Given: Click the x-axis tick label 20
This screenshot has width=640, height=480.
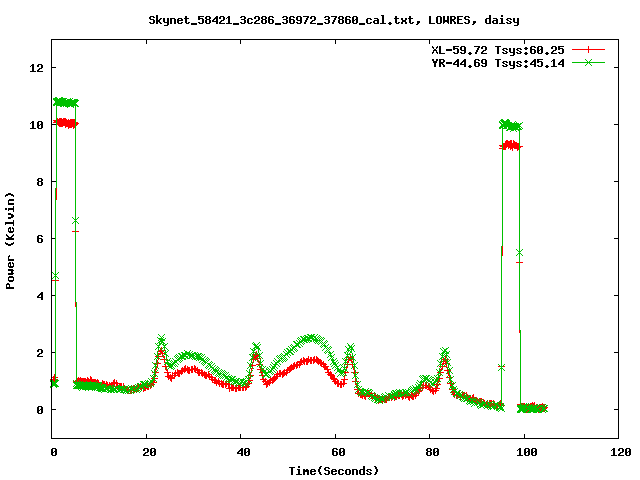Looking at the screenshot, I should (x=149, y=452).
